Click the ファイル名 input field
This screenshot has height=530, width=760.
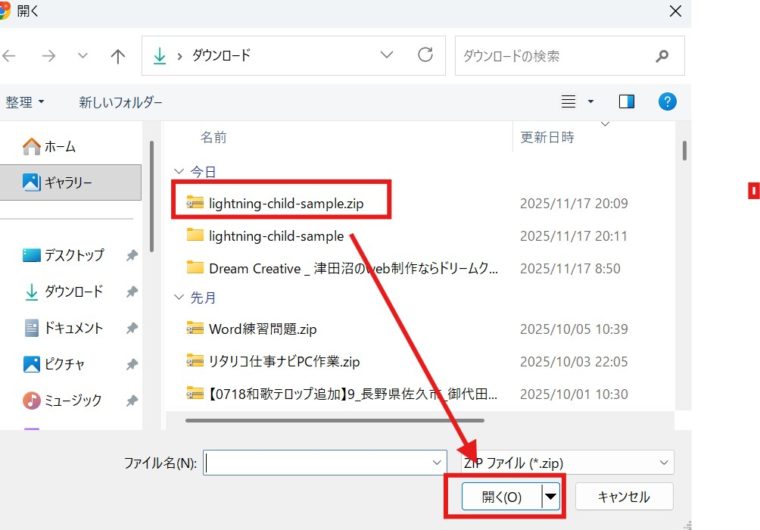[x=320, y=462]
